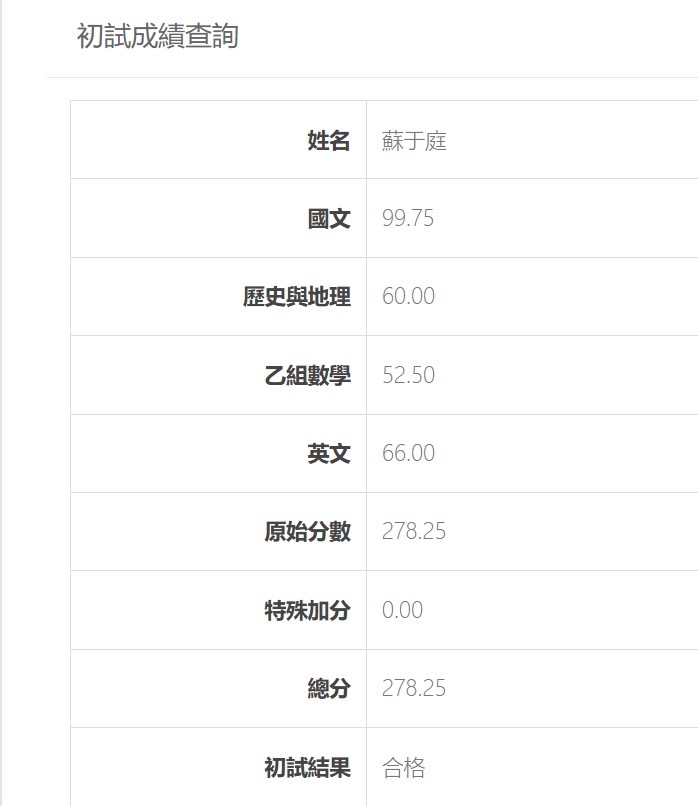This screenshot has height=806, width=698.
Task: Click the 姓名 row label
Action: click(329, 141)
